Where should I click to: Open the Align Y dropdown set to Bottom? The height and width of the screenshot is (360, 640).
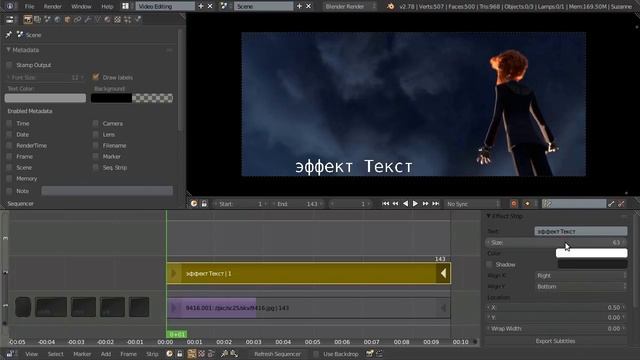580,287
